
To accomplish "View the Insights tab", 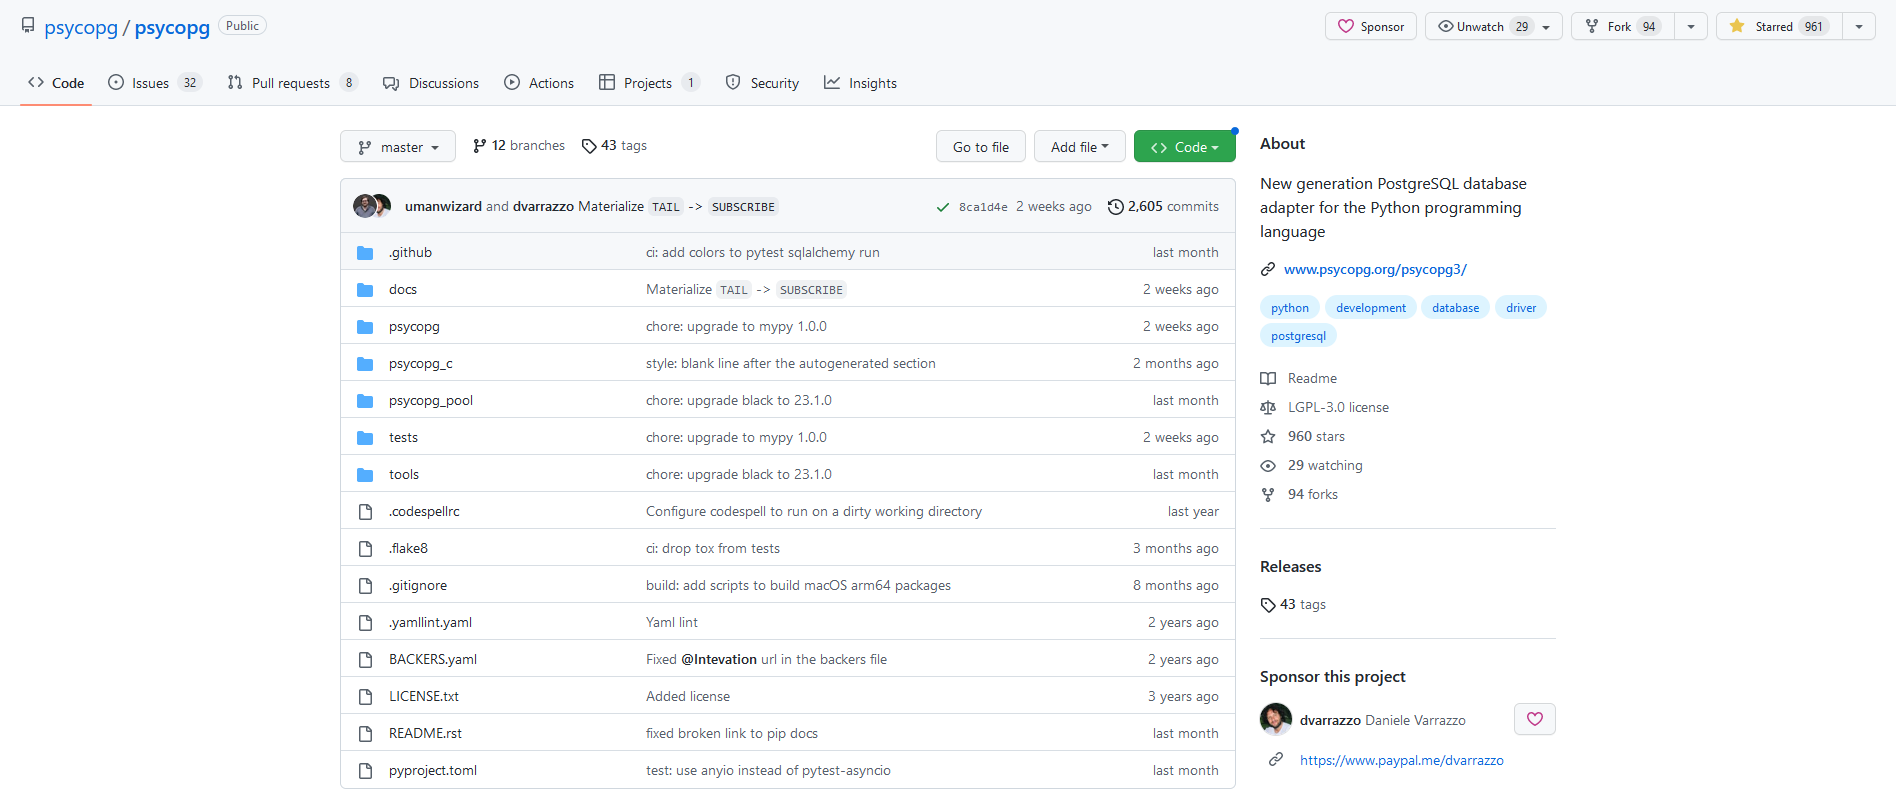I will coord(860,83).
